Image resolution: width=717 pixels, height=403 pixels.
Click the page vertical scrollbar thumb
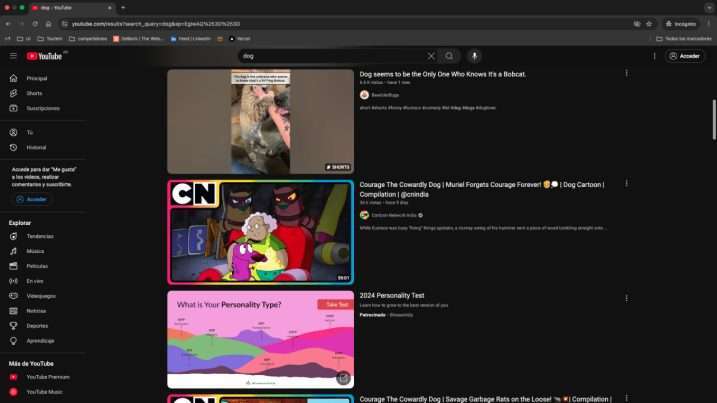click(714, 119)
